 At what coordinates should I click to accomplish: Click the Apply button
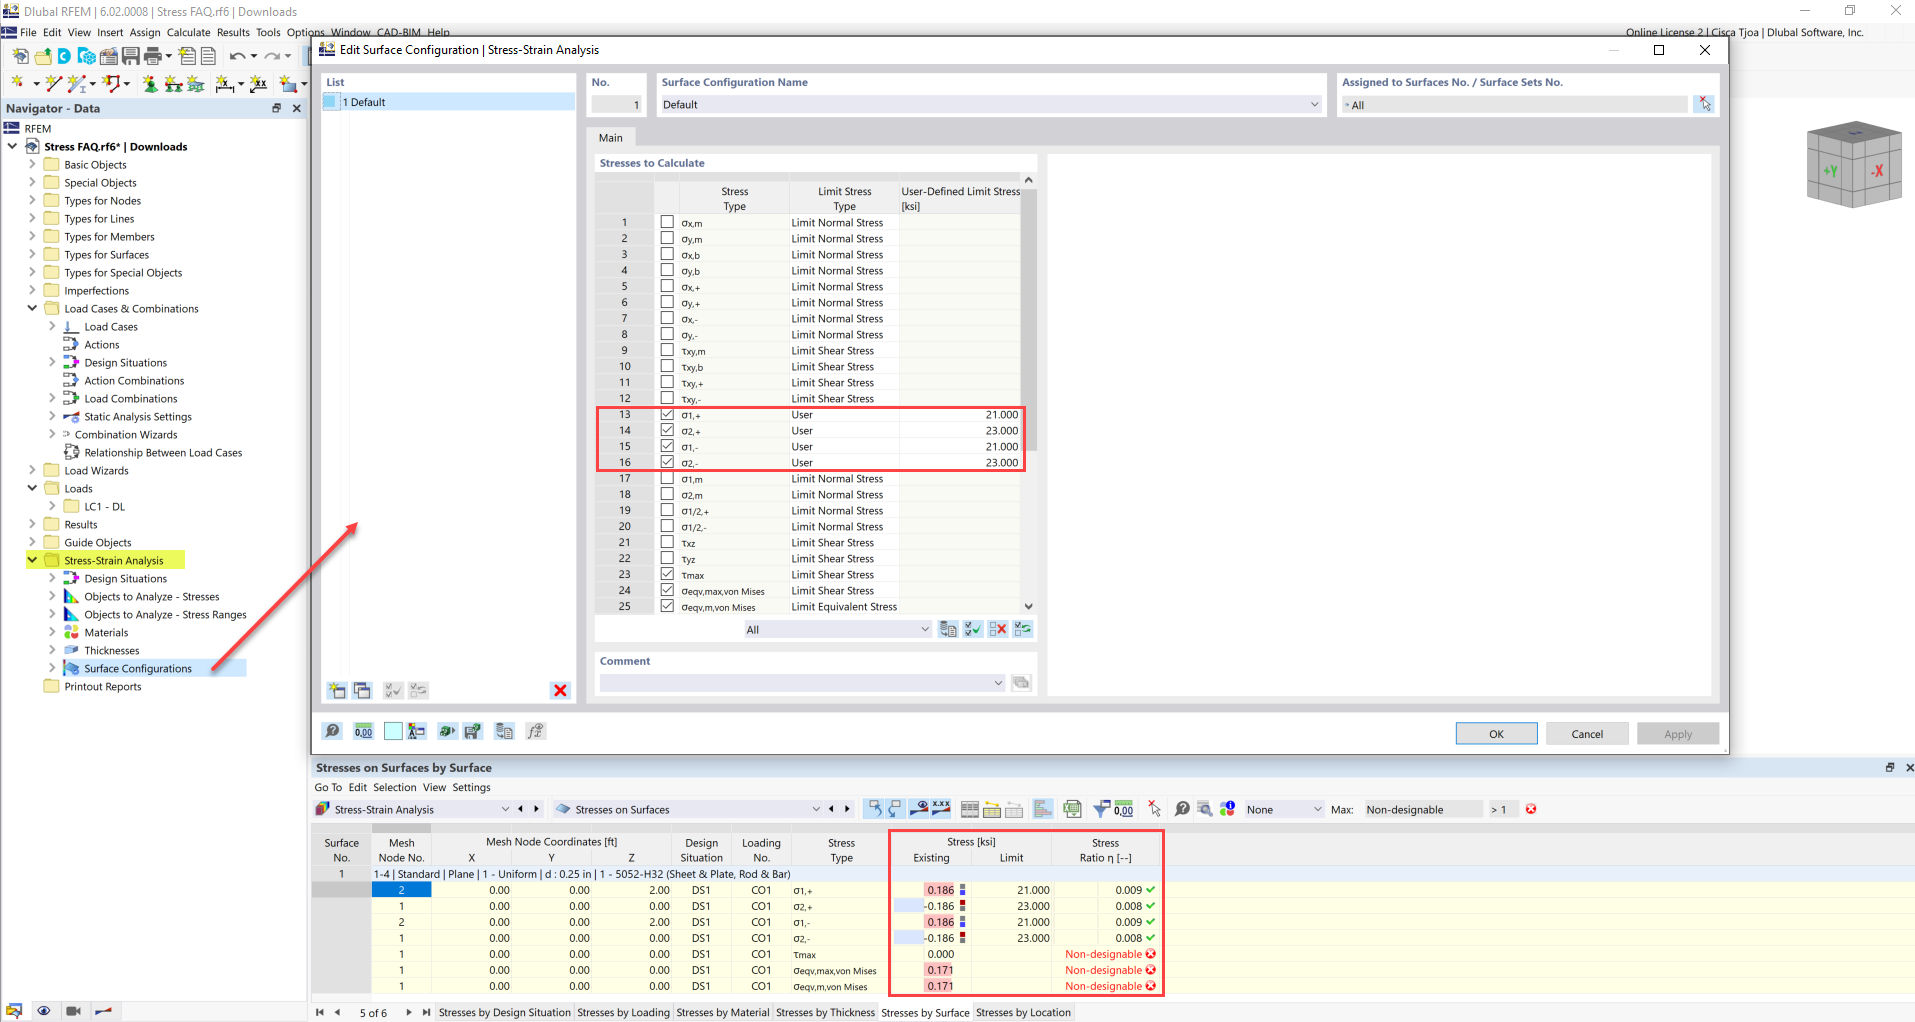click(1677, 733)
